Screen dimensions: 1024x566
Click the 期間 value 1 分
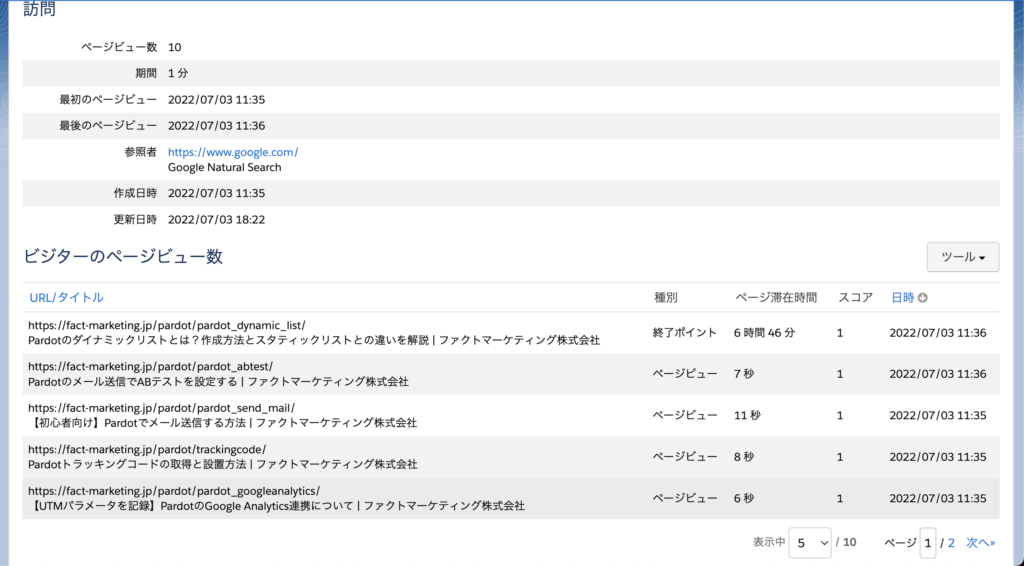178,73
